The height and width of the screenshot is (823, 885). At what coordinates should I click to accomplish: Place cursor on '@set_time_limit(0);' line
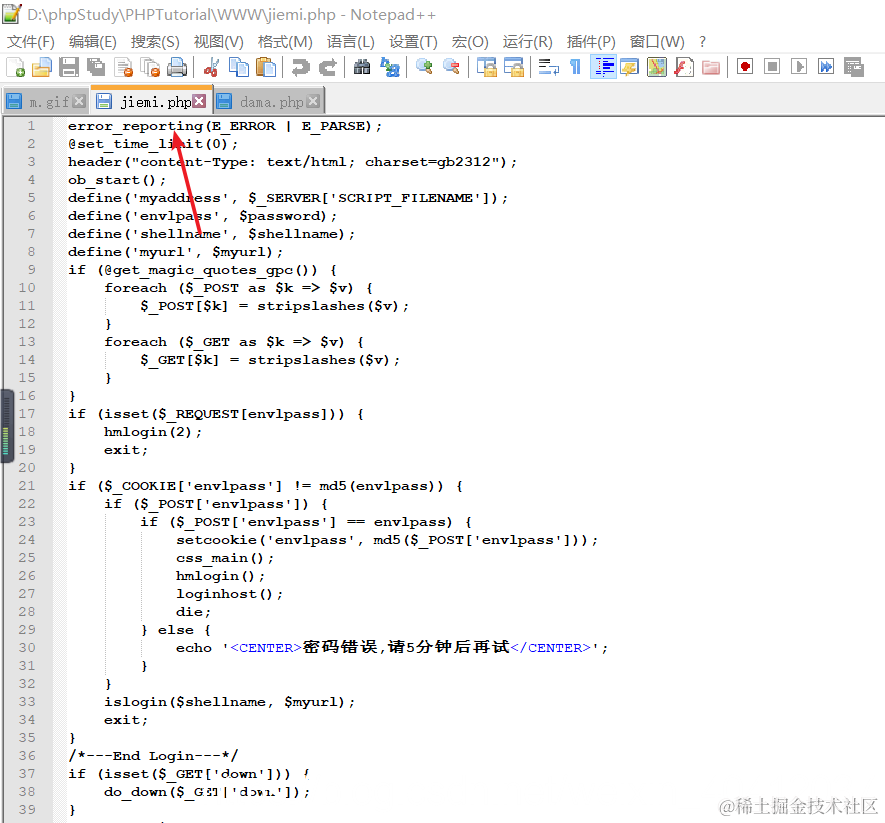click(152, 144)
